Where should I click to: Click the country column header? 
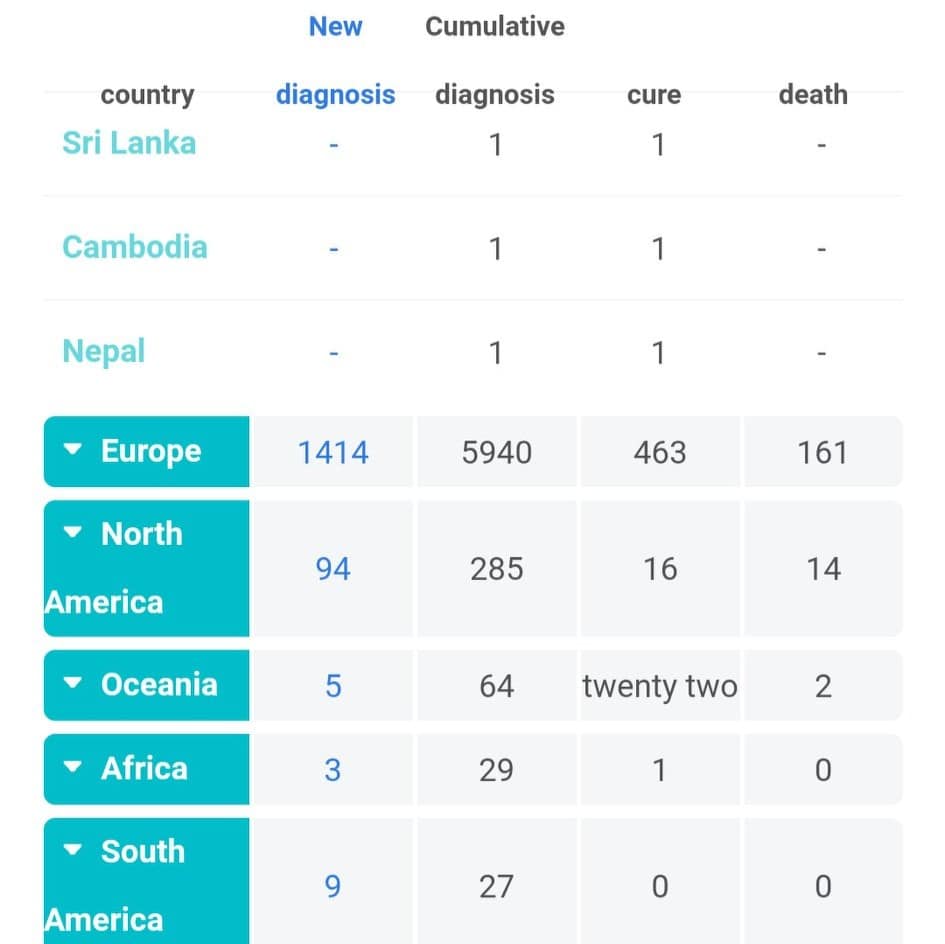coord(147,95)
